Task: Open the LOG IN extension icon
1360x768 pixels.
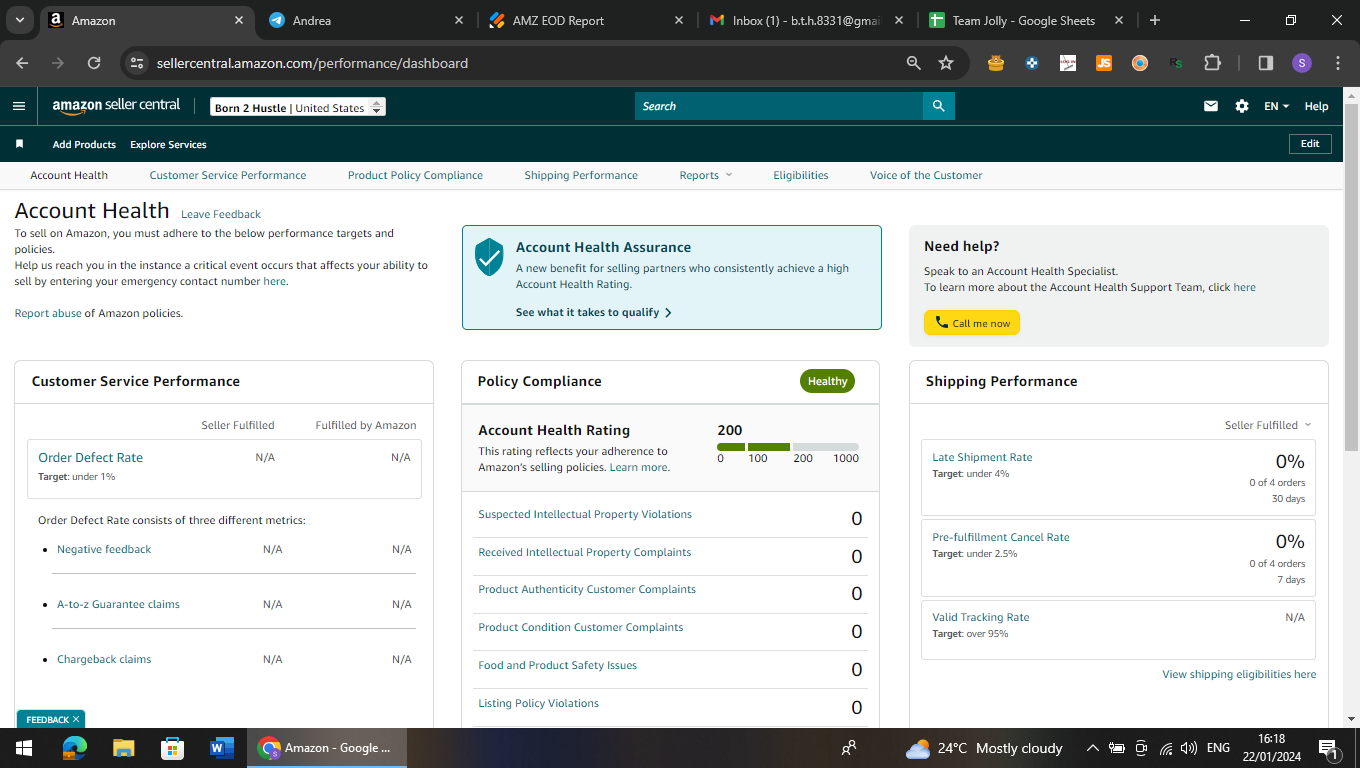Action: (1068, 63)
